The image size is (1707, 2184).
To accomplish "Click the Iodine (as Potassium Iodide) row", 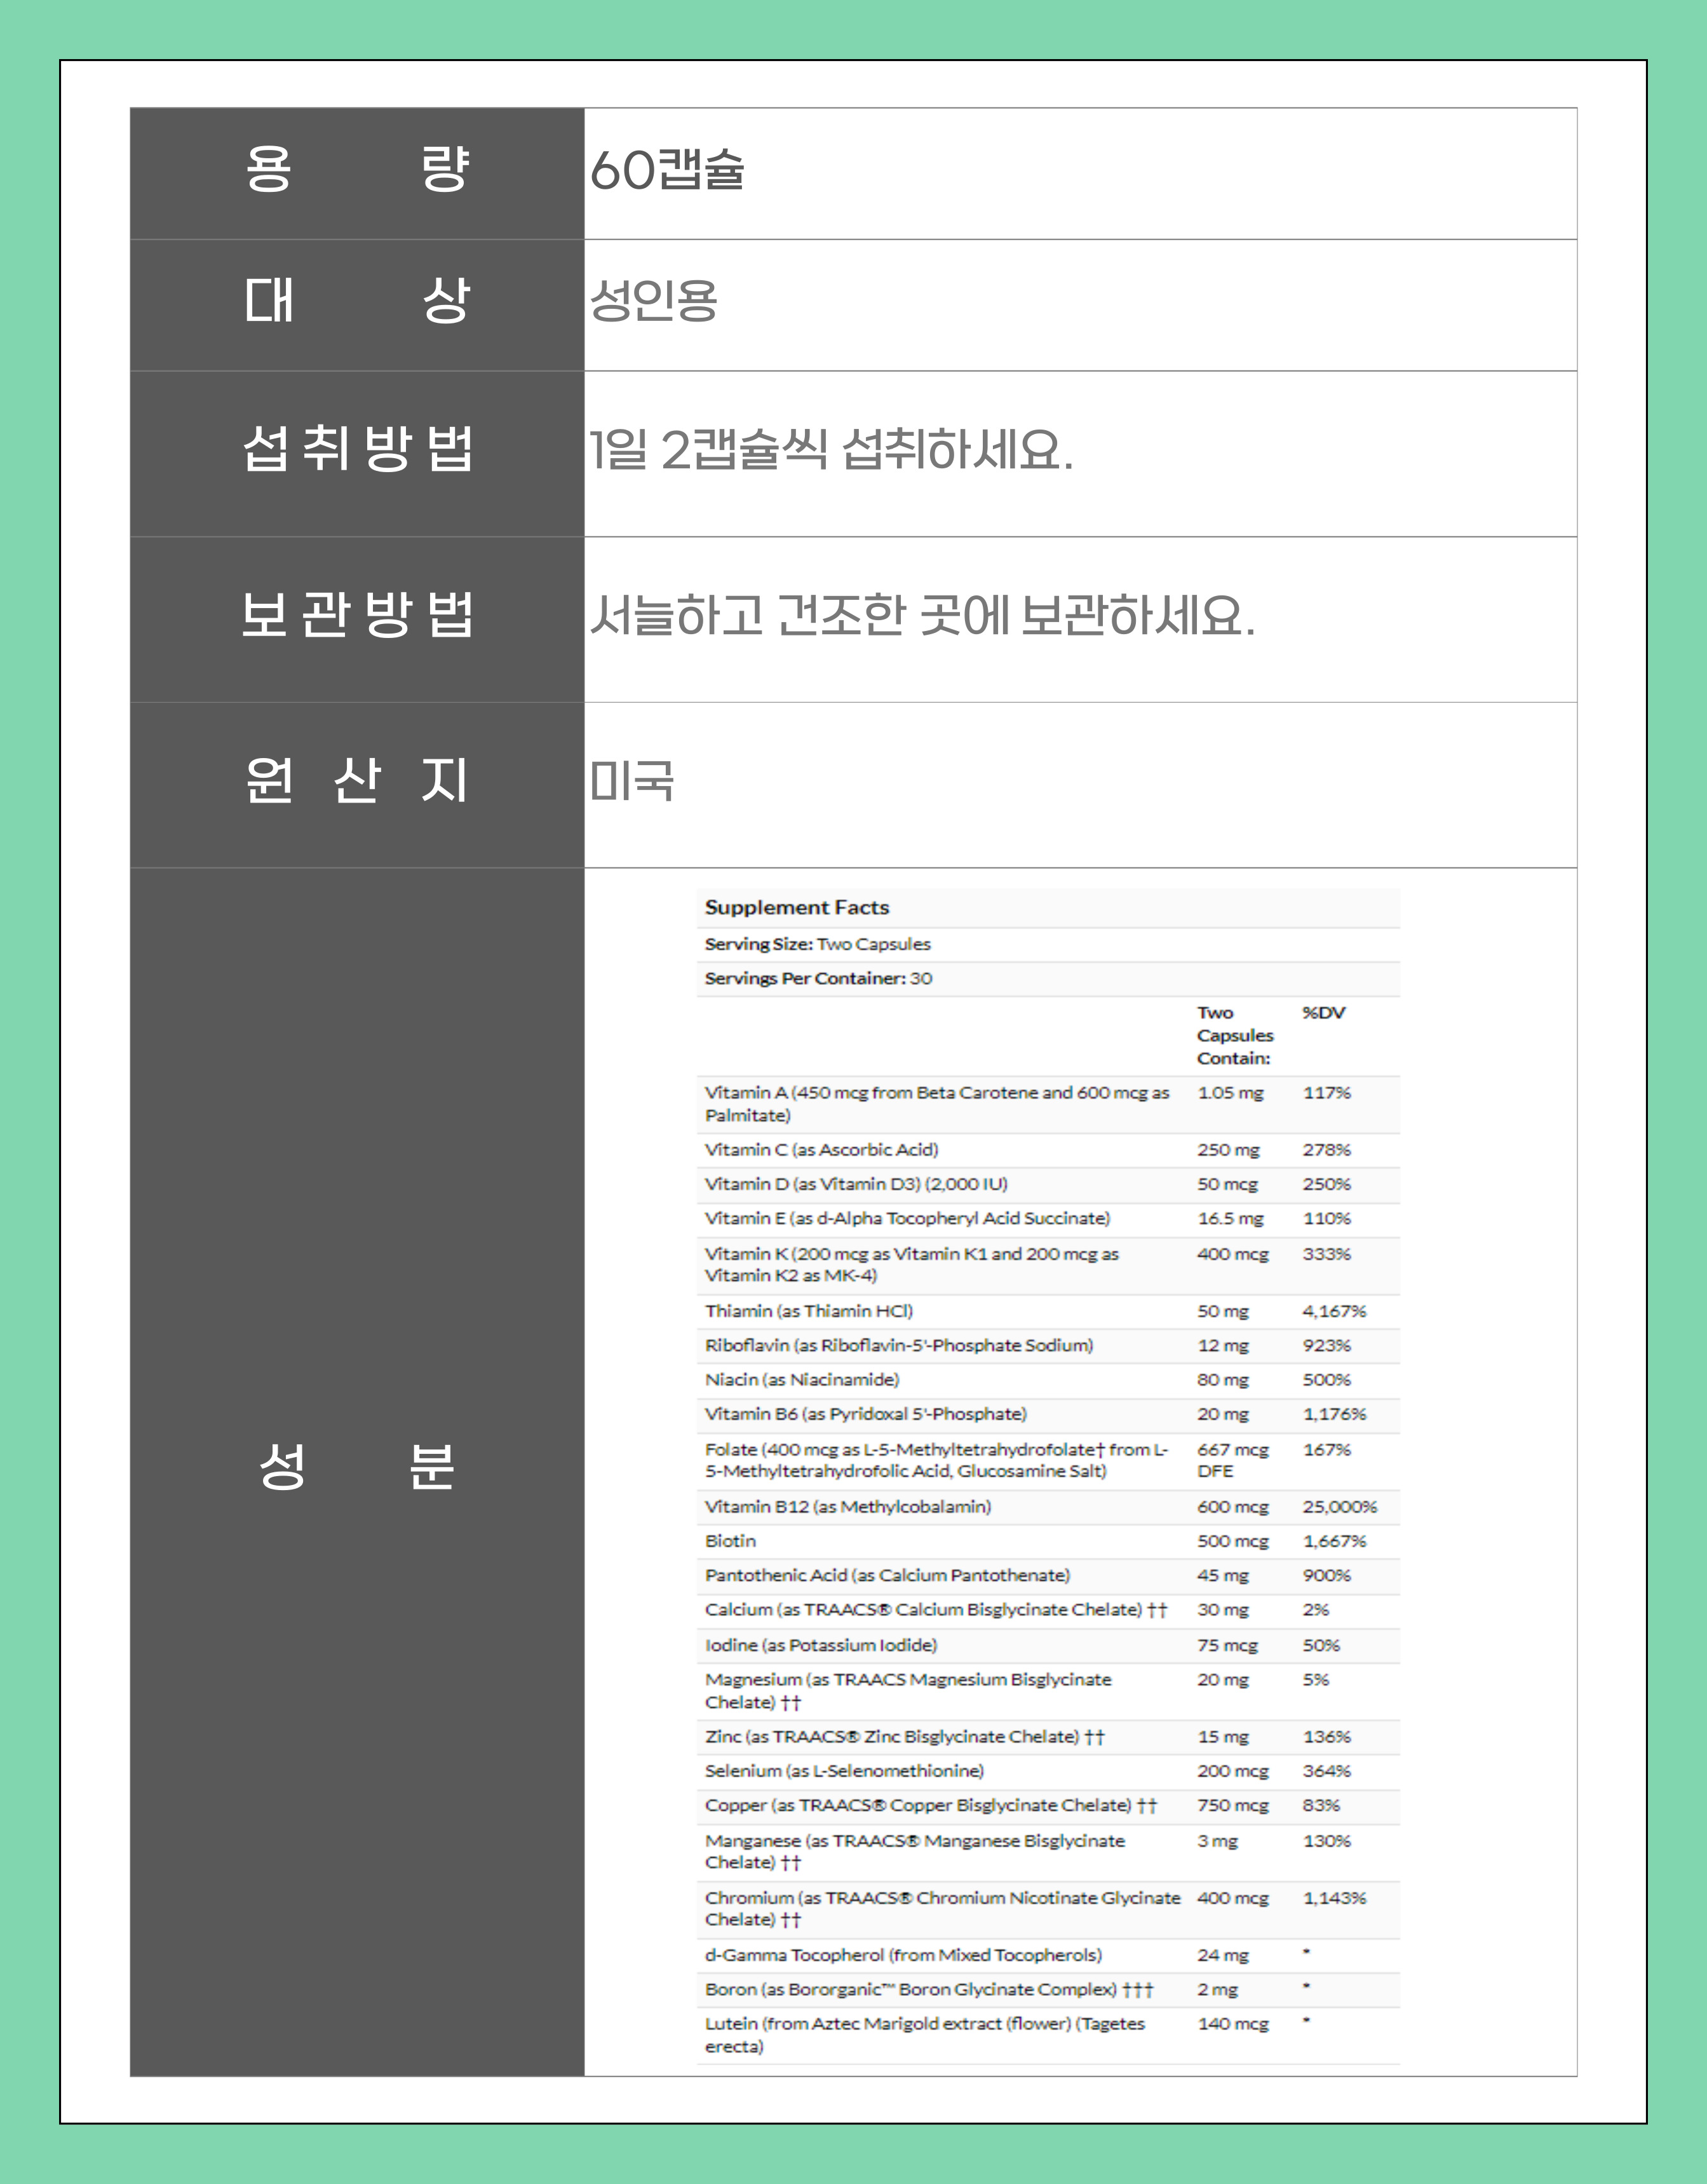I will point(1047,1645).
